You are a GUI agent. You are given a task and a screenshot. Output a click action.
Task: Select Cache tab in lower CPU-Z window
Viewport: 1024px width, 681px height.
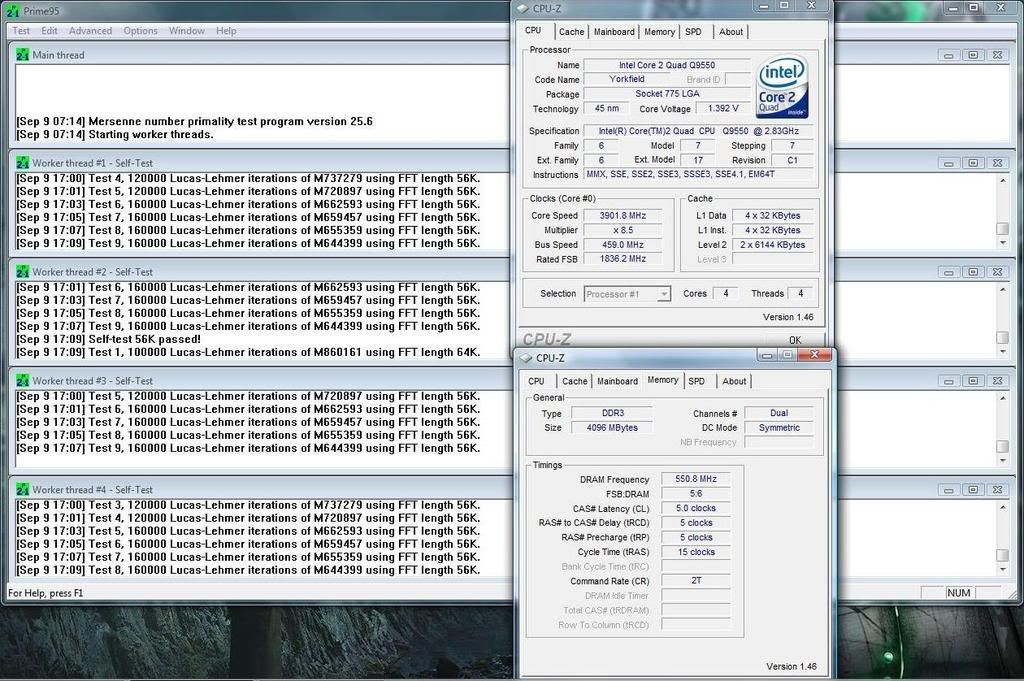(x=575, y=381)
